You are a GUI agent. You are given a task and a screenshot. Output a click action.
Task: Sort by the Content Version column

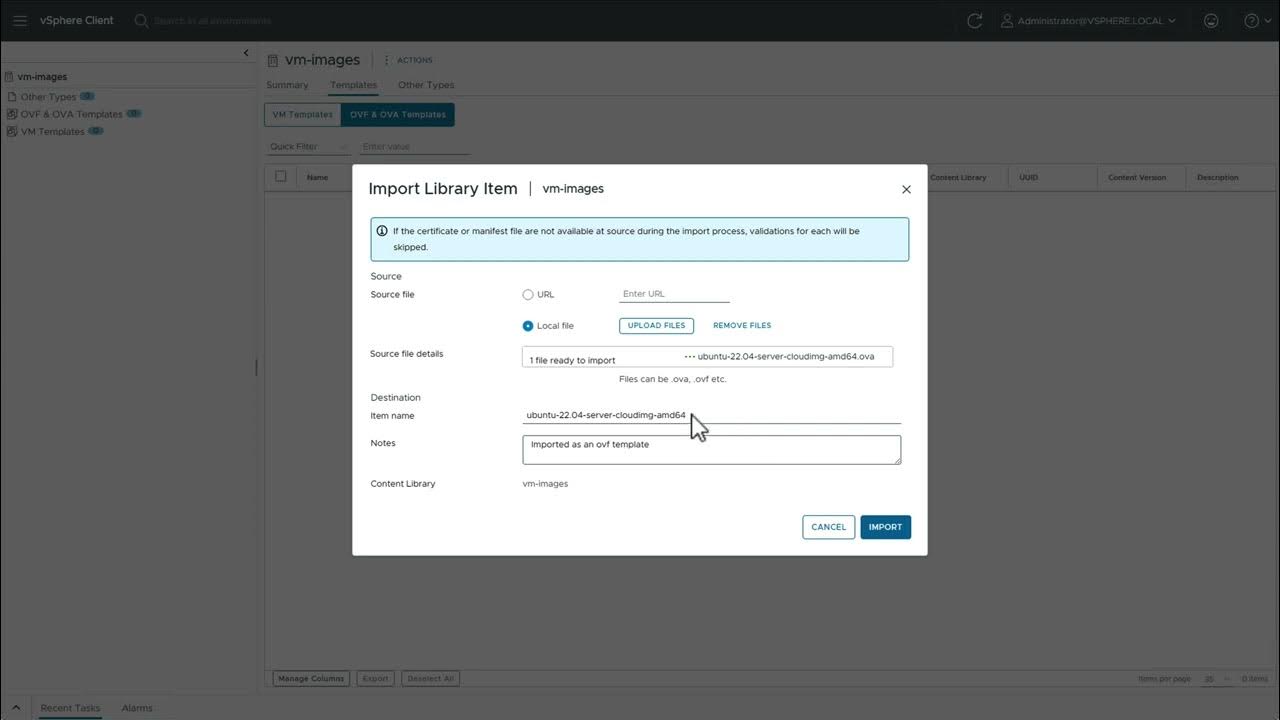pyautogui.click(x=1137, y=178)
